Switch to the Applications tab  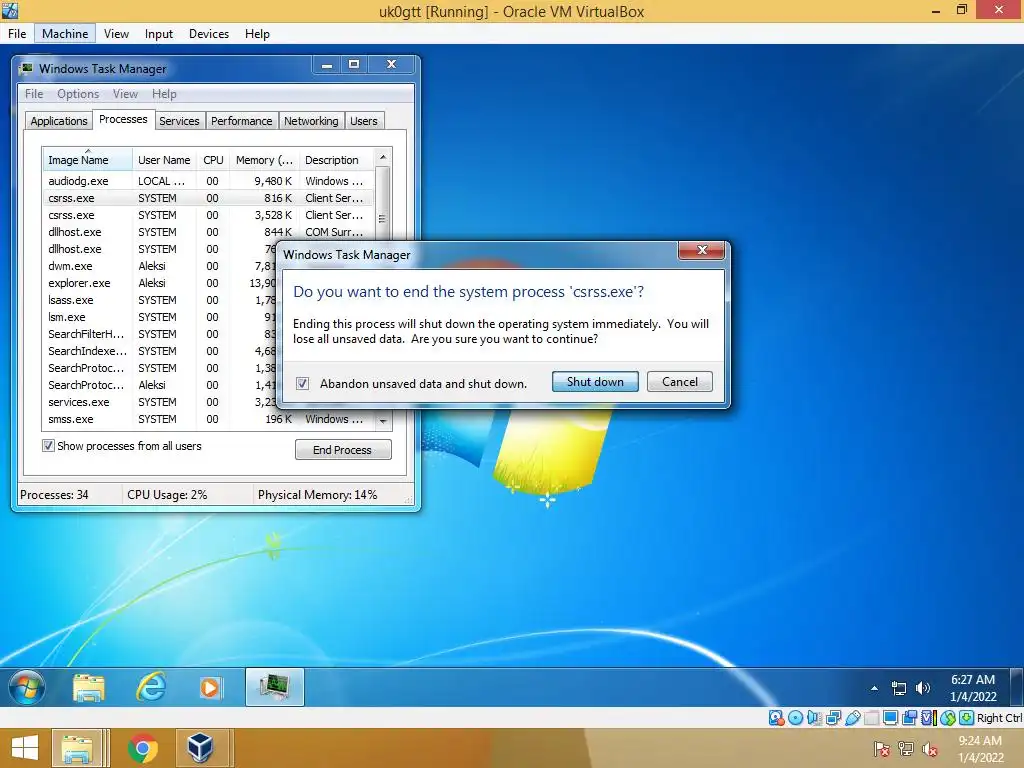[59, 121]
